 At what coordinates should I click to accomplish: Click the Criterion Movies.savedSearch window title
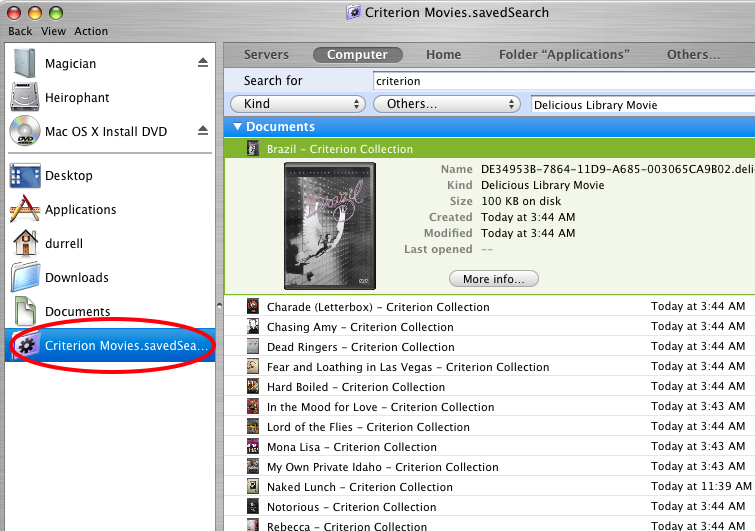456,12
